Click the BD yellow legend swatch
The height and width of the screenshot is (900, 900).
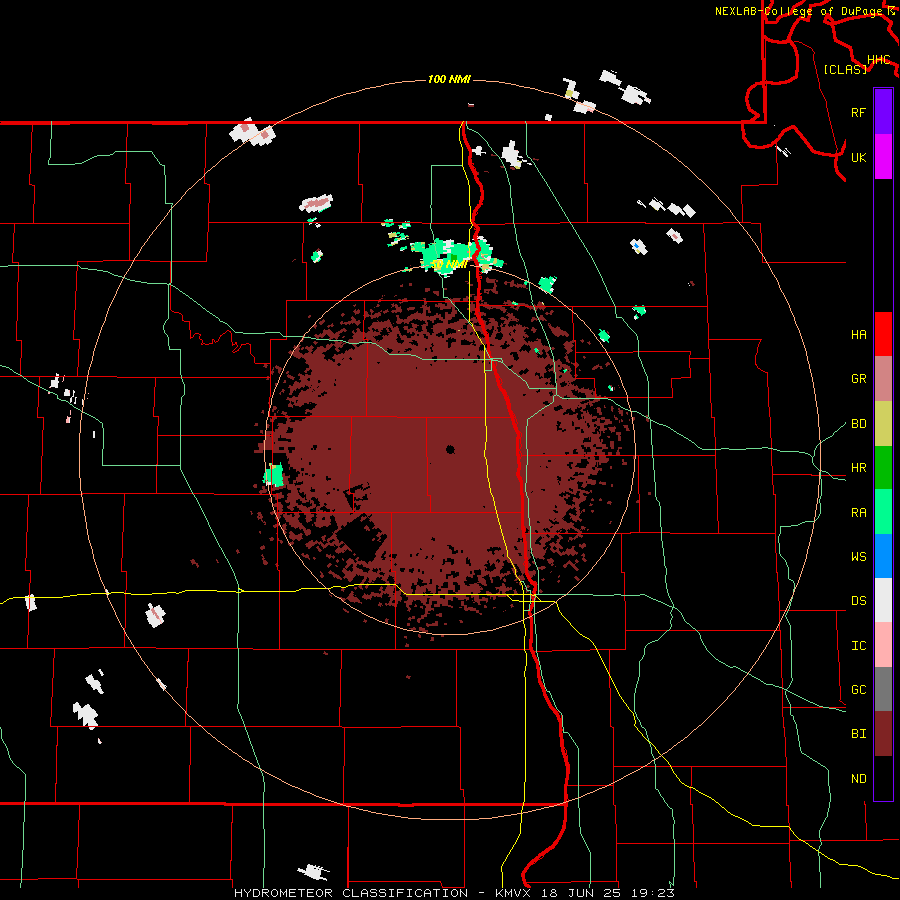pyautogui.click(x=883, y=424)
